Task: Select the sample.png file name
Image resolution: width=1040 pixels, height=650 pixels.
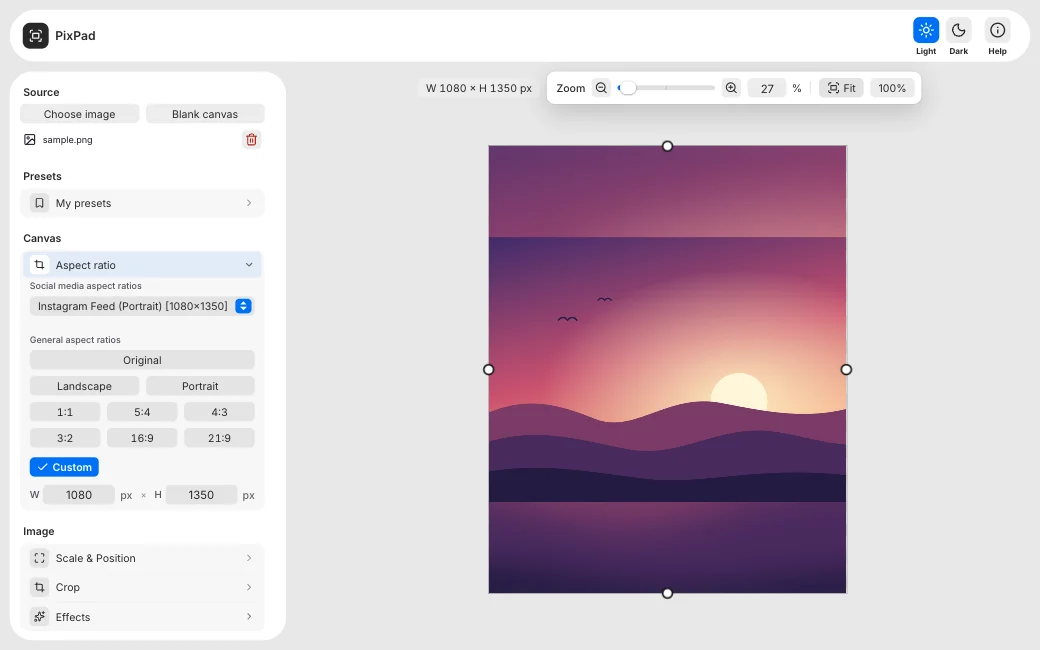Action: (68, 140)
